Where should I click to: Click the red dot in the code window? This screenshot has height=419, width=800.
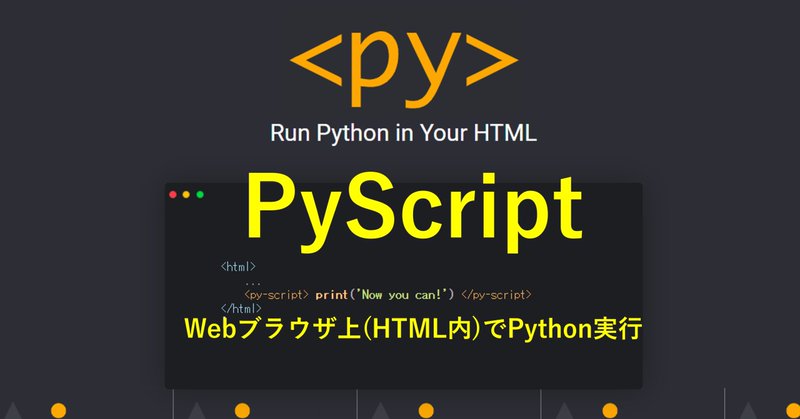173,194
